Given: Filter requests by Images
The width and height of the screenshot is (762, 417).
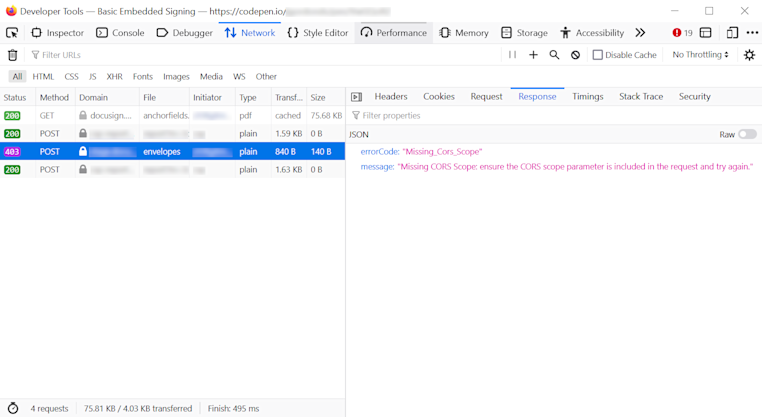Looking at the screenshot, I should click(176, 76).
